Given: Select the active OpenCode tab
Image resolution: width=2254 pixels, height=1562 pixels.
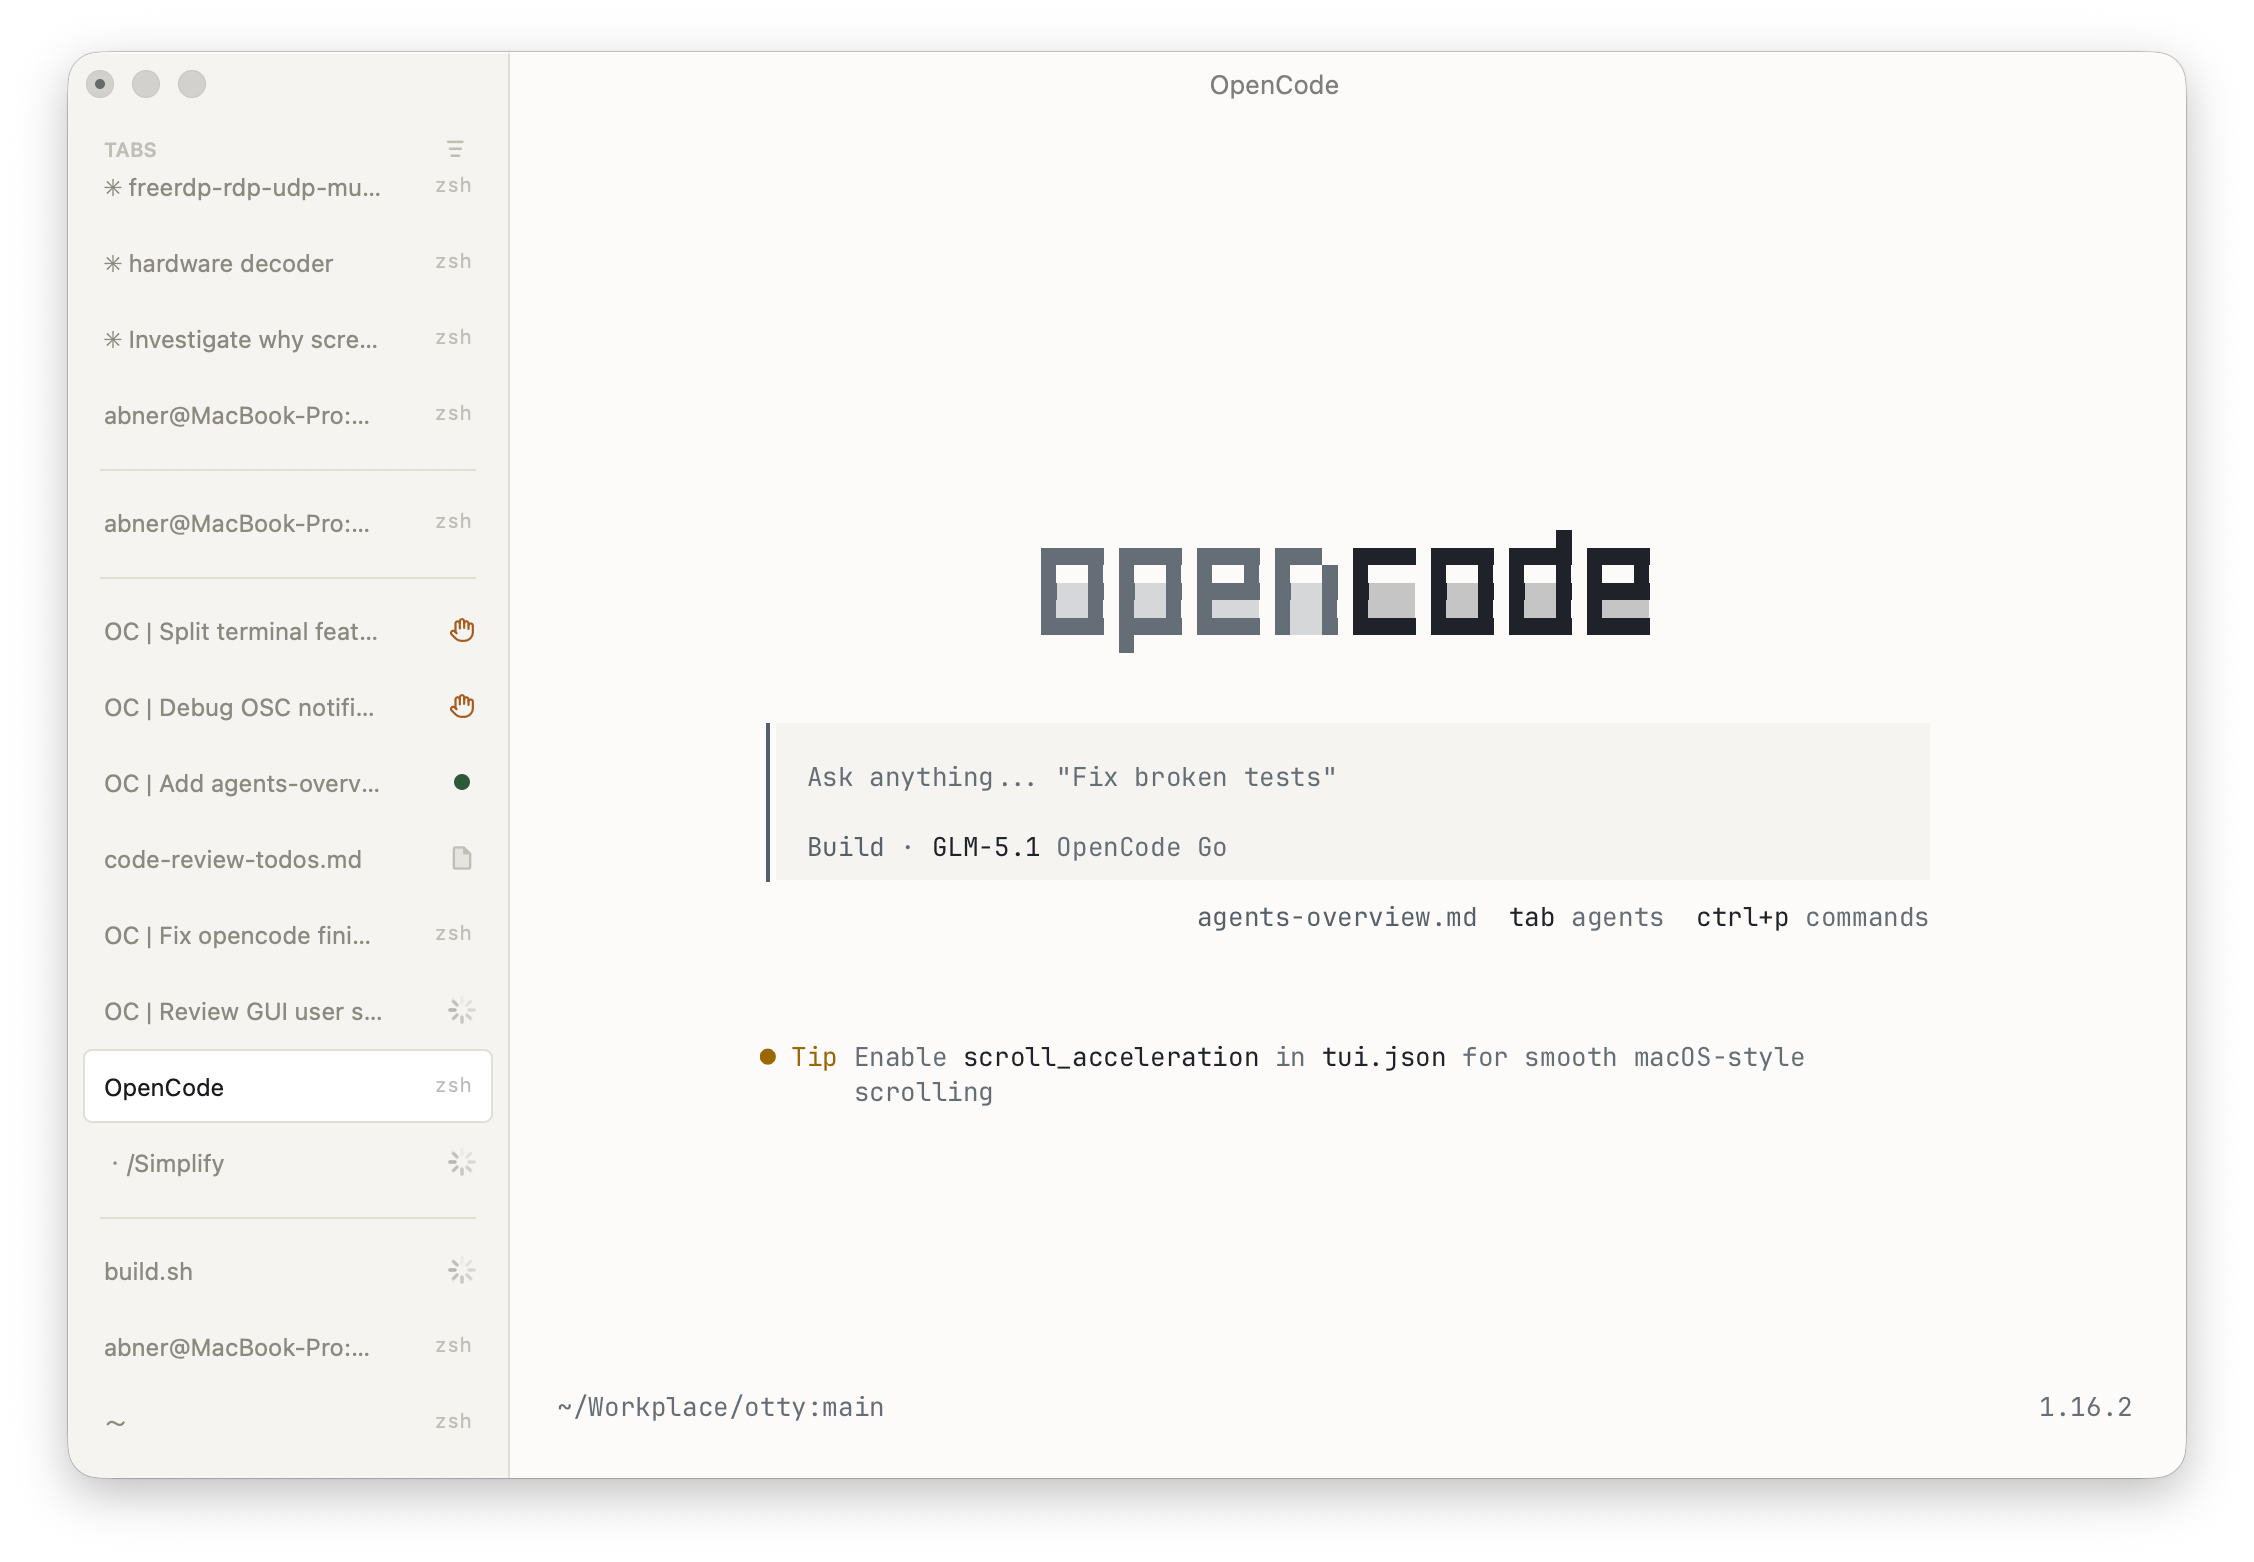Looking at the screenshot, I should pyautogui.click(x=288, y=1086).
